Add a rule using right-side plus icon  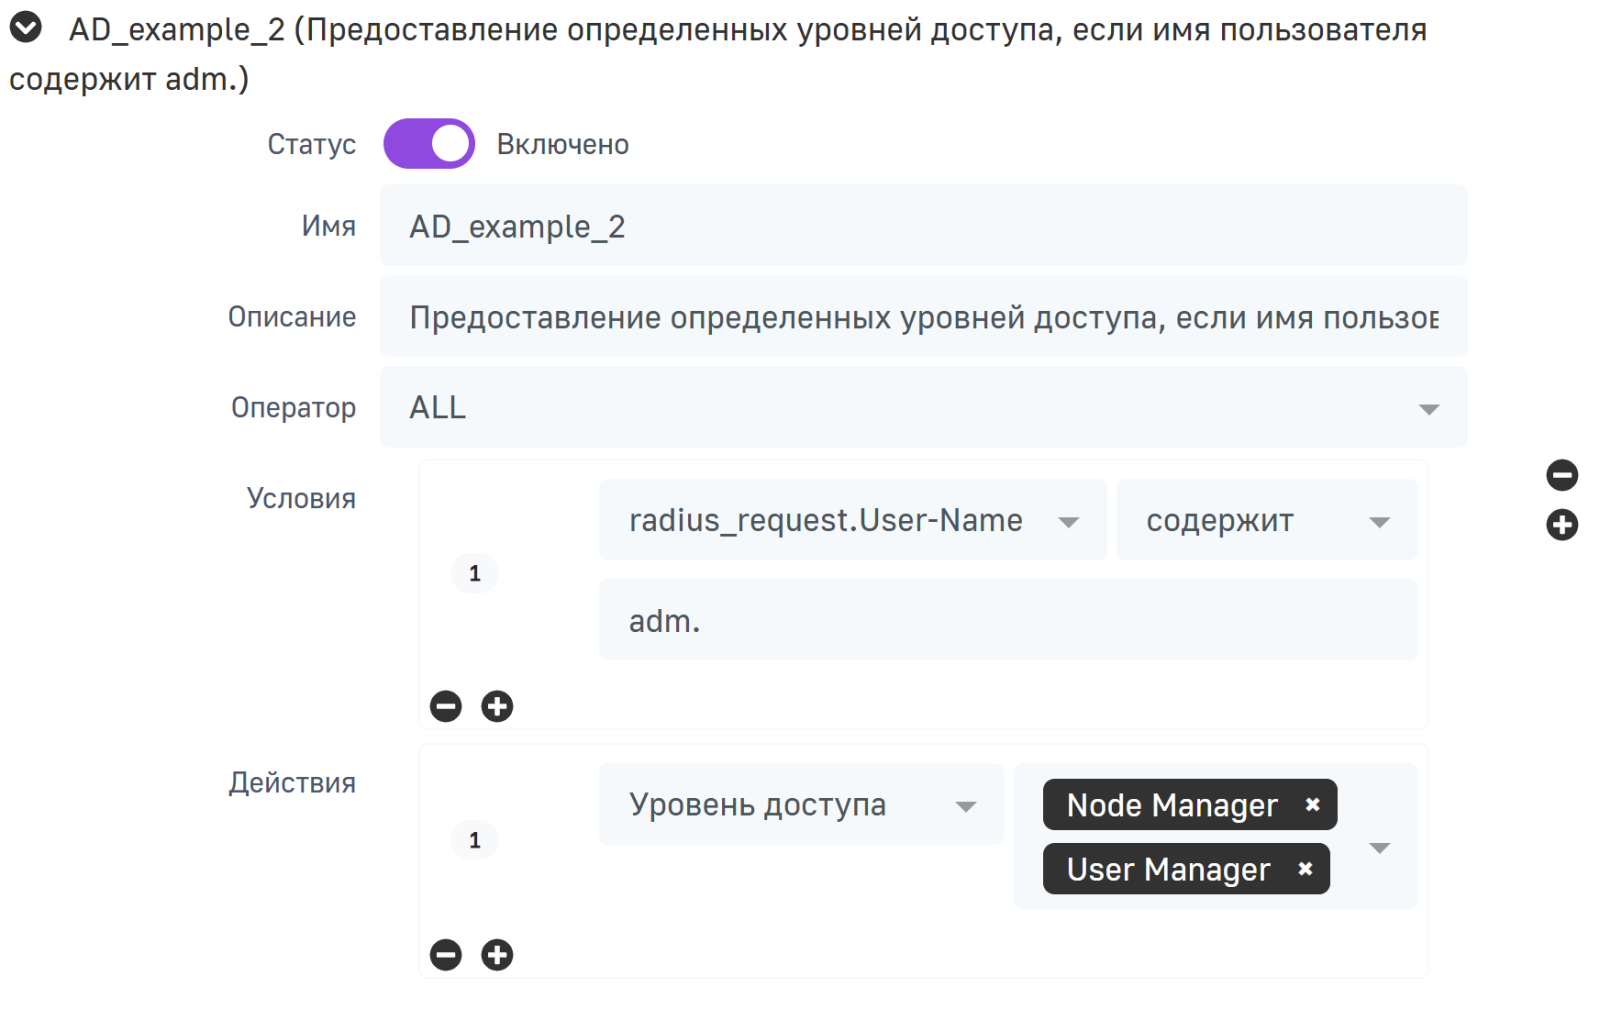(1561, 525)
